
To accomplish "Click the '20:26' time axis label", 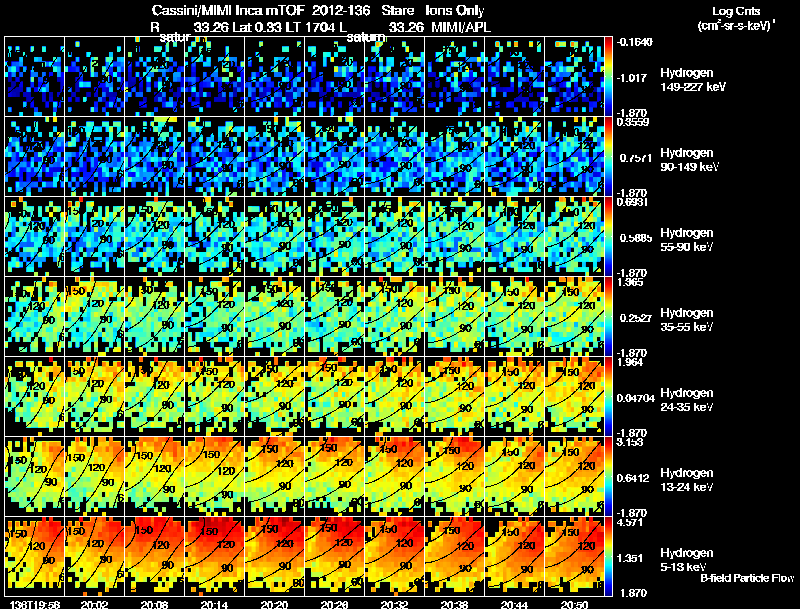I will (335, 605).
